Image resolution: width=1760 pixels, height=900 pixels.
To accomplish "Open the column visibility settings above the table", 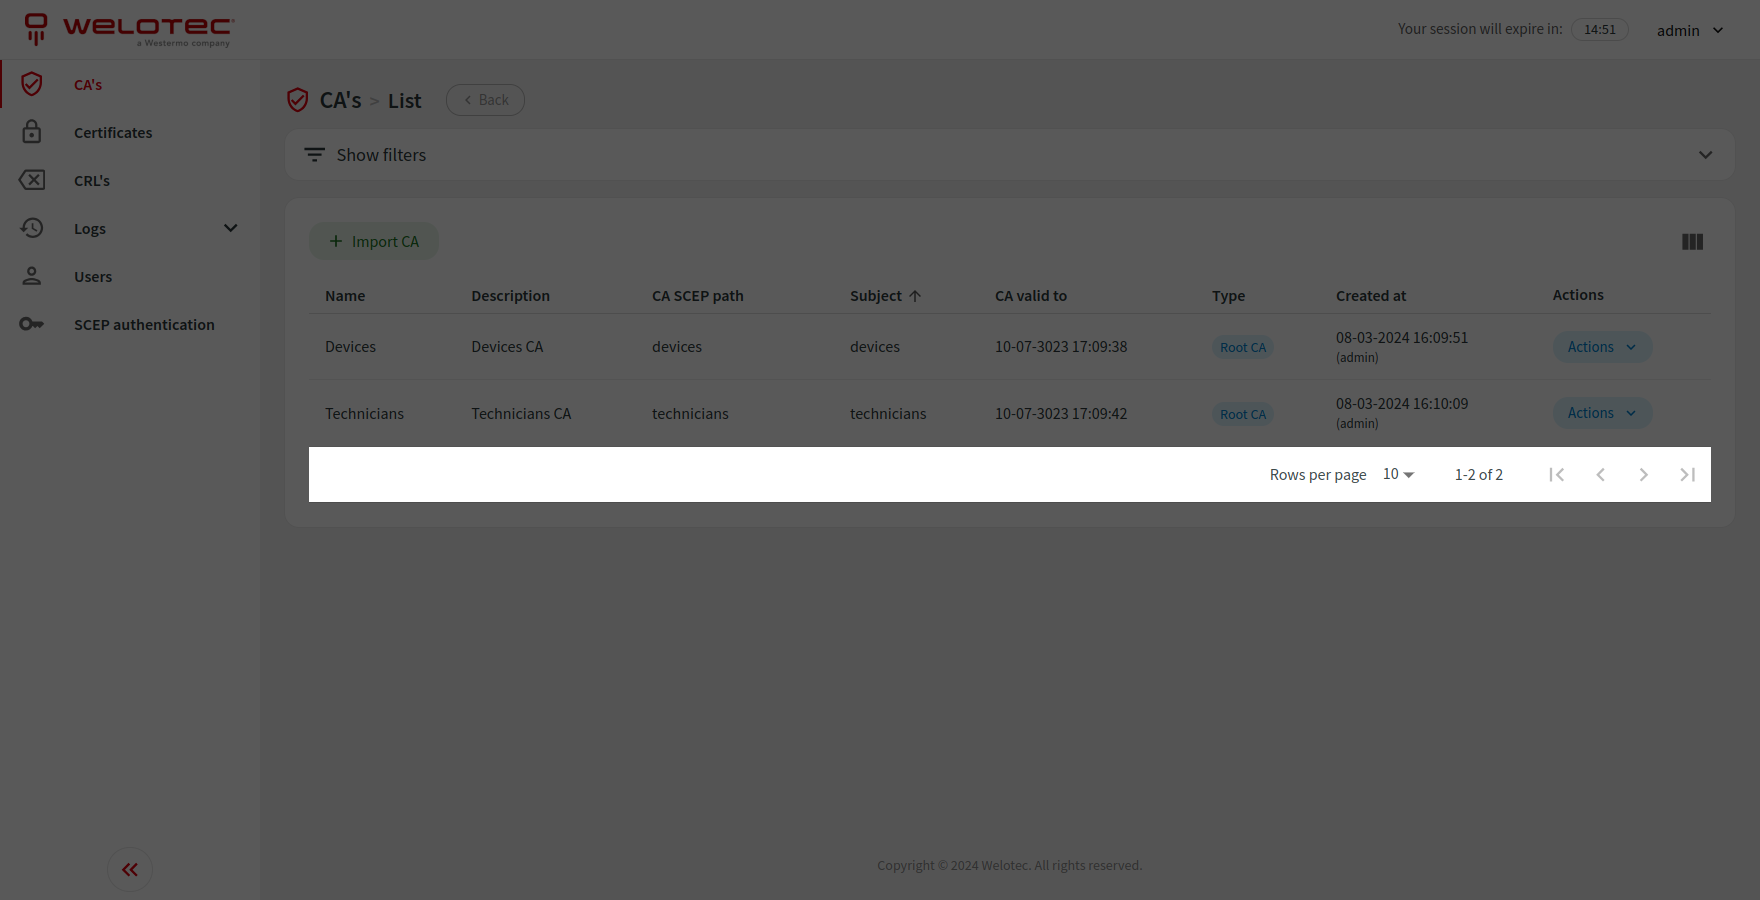I will pyautogui.click(x=1692, y=241).
